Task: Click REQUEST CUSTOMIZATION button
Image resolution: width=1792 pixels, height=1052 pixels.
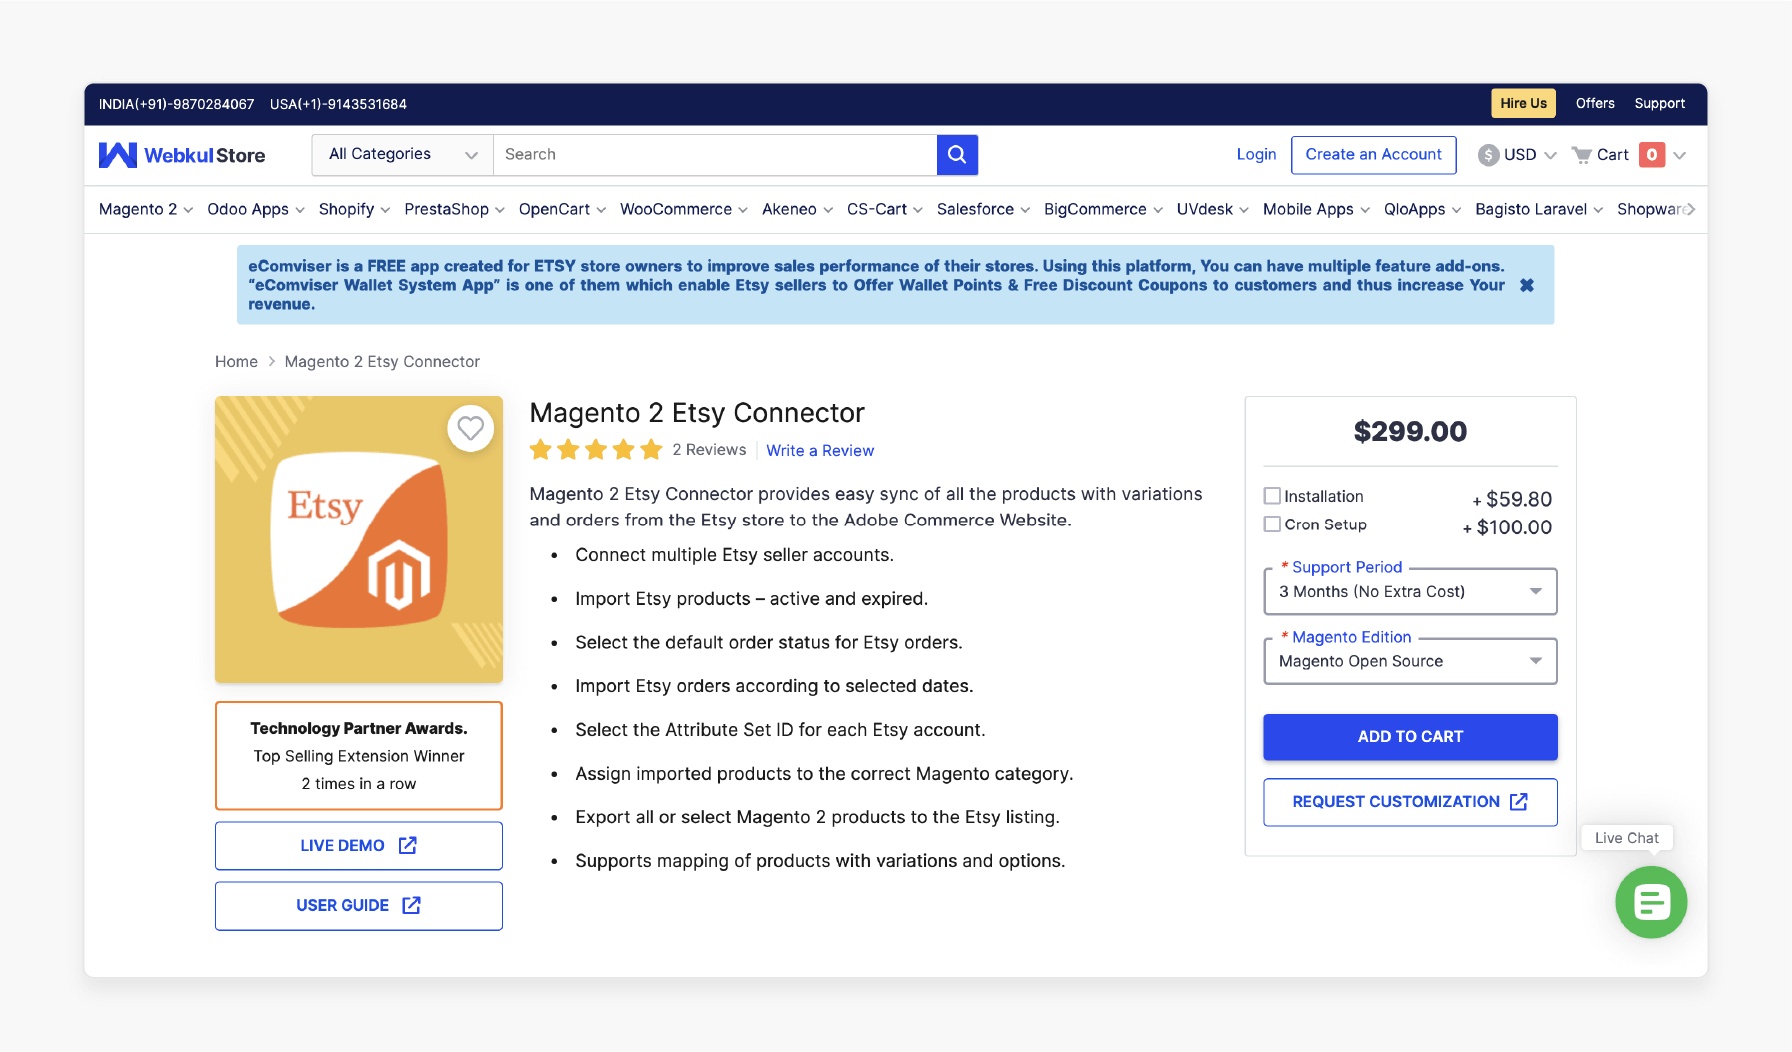Action: tap(1410, 802)
